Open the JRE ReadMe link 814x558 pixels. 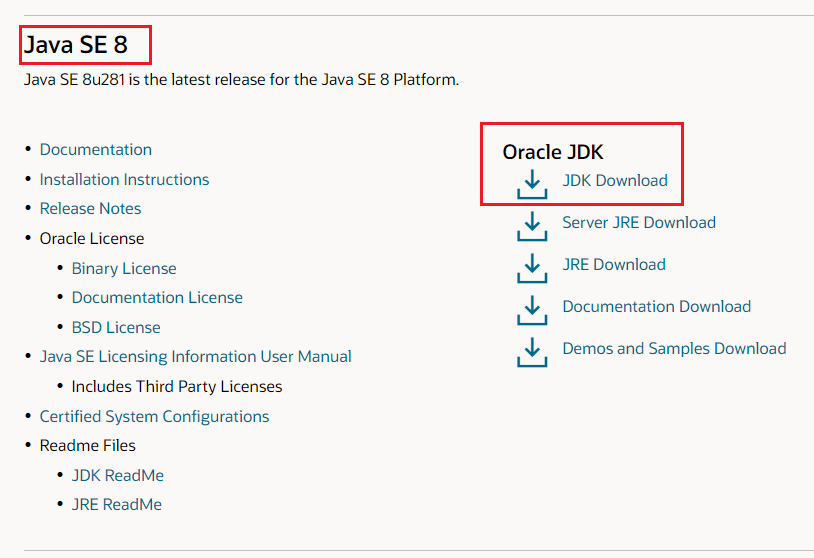point(117,505)
